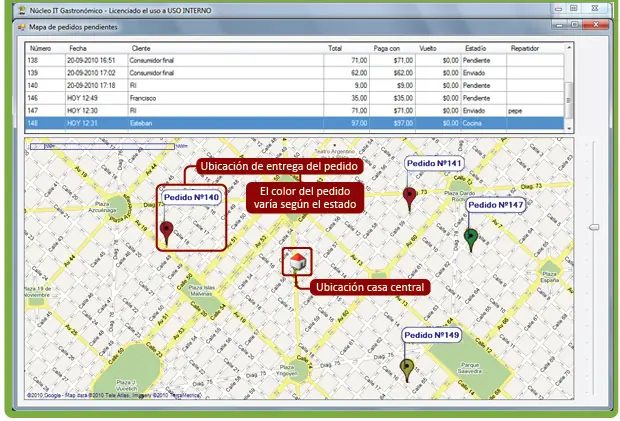Click the repartidor cell pepe

[x=515, y=111]
